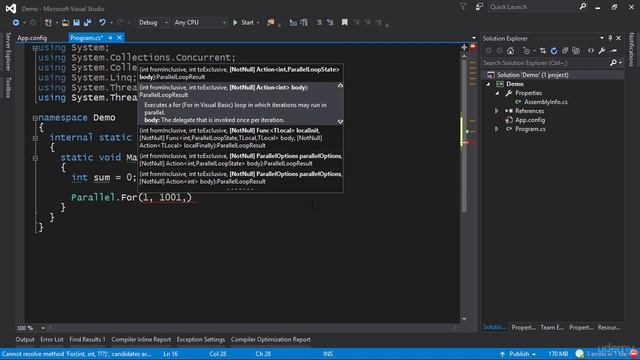
Task: Toggle Preview Selected Items in Solution Explorer
Action: point(613,51)
